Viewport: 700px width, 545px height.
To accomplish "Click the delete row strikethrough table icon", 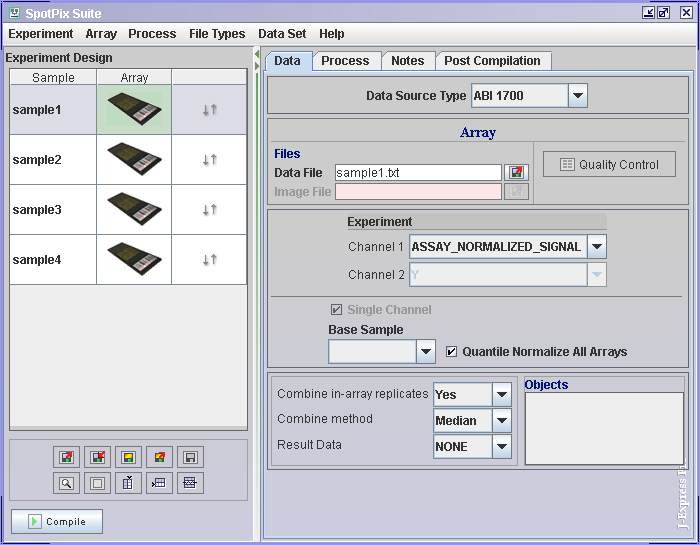I will (190, 483).
